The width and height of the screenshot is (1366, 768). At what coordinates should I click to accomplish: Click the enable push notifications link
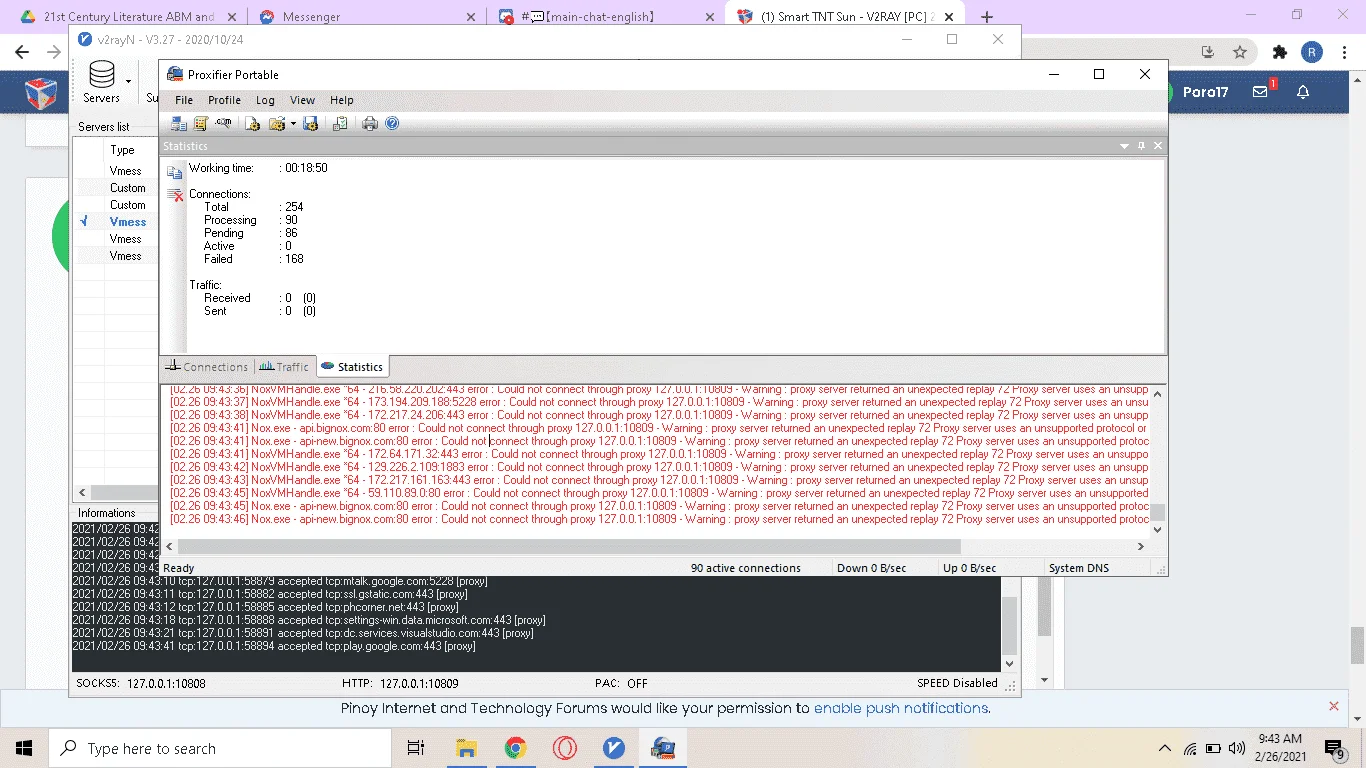click(901, 708)
